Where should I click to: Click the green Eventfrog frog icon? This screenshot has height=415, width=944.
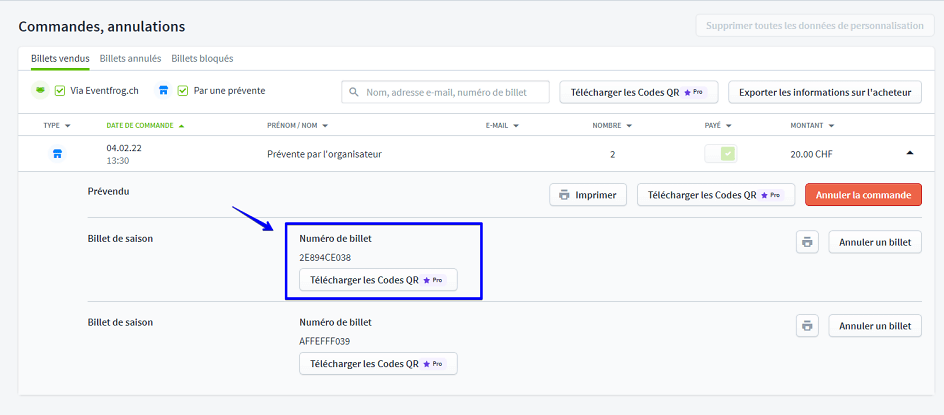(x=39, y=91)
